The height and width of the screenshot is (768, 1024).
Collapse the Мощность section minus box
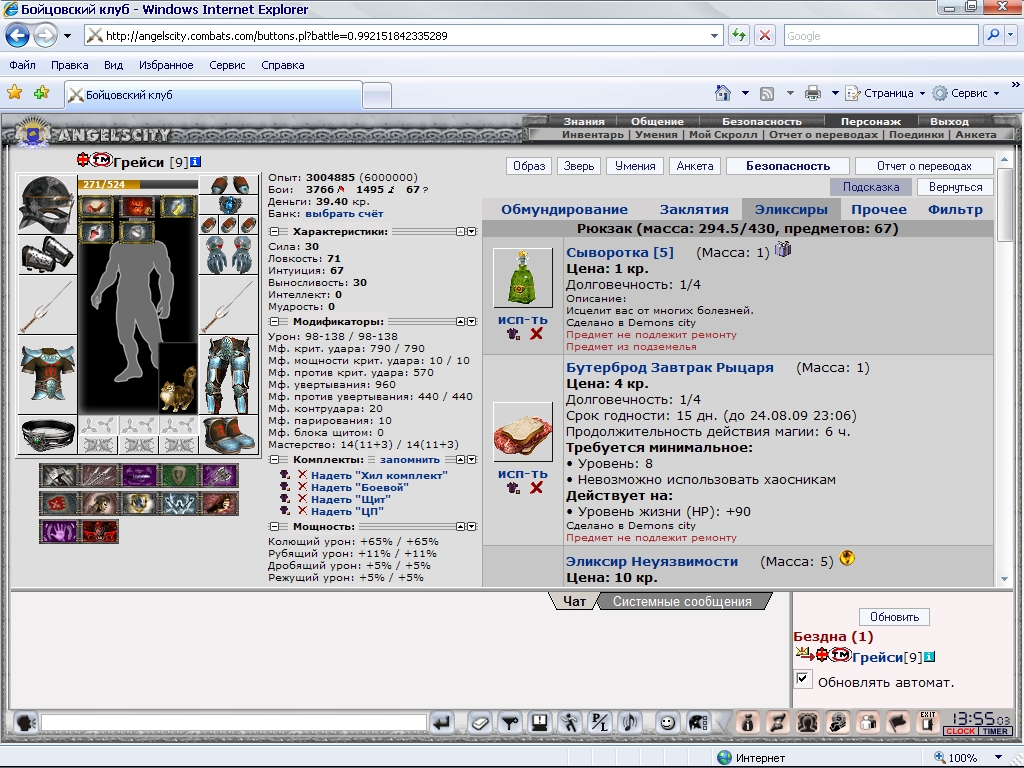click(274, 526)
